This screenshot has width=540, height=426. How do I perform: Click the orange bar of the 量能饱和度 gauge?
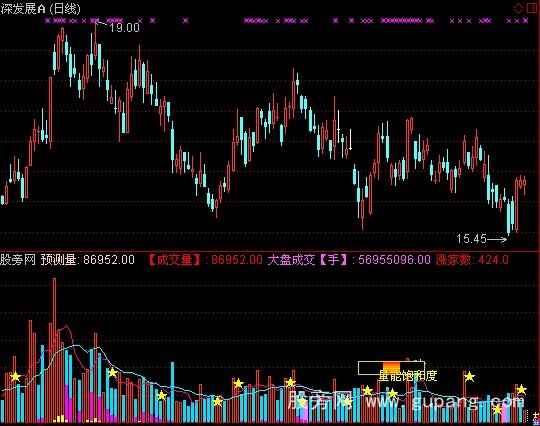click(x=392, y=367)
